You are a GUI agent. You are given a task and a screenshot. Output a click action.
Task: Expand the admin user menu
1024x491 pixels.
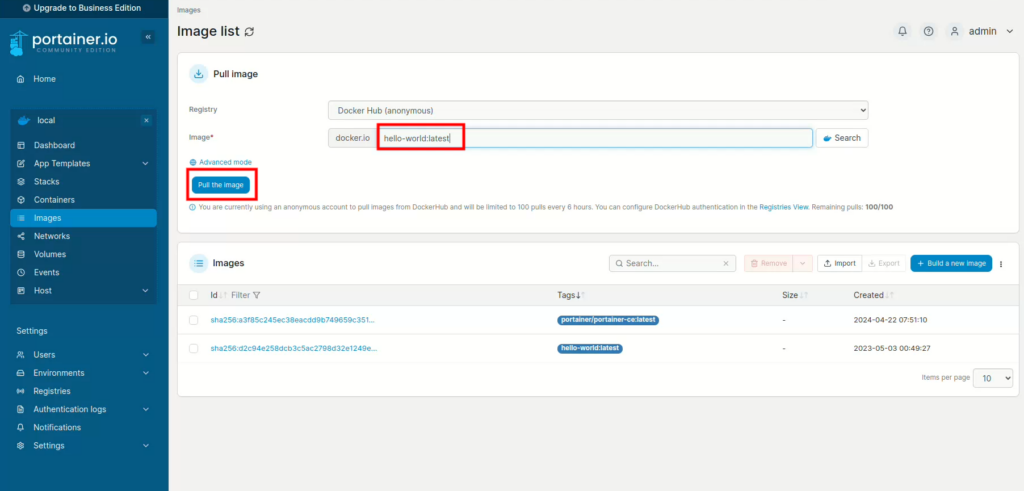(981, 31)
